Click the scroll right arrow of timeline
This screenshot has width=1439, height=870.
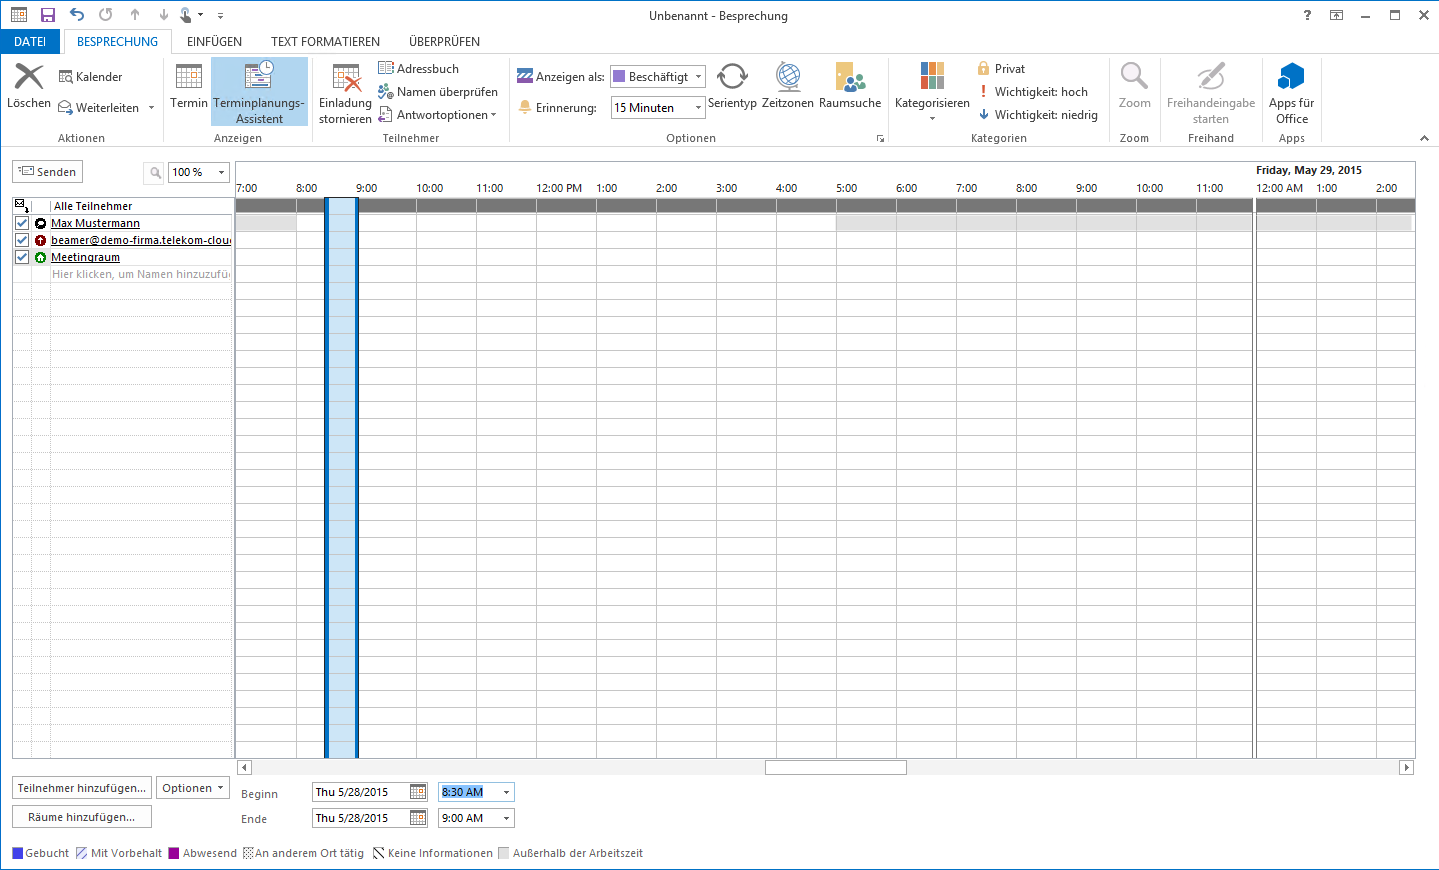(1406, 768)
